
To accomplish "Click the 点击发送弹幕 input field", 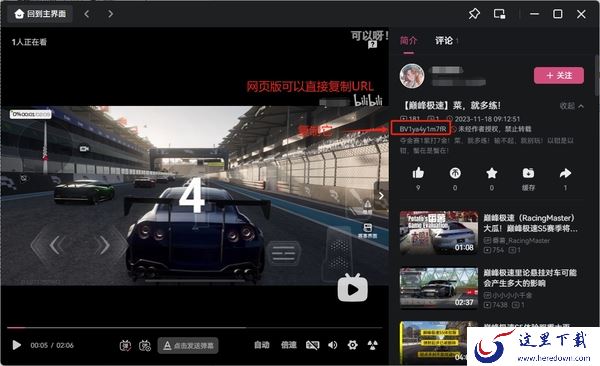I will 188,345.
